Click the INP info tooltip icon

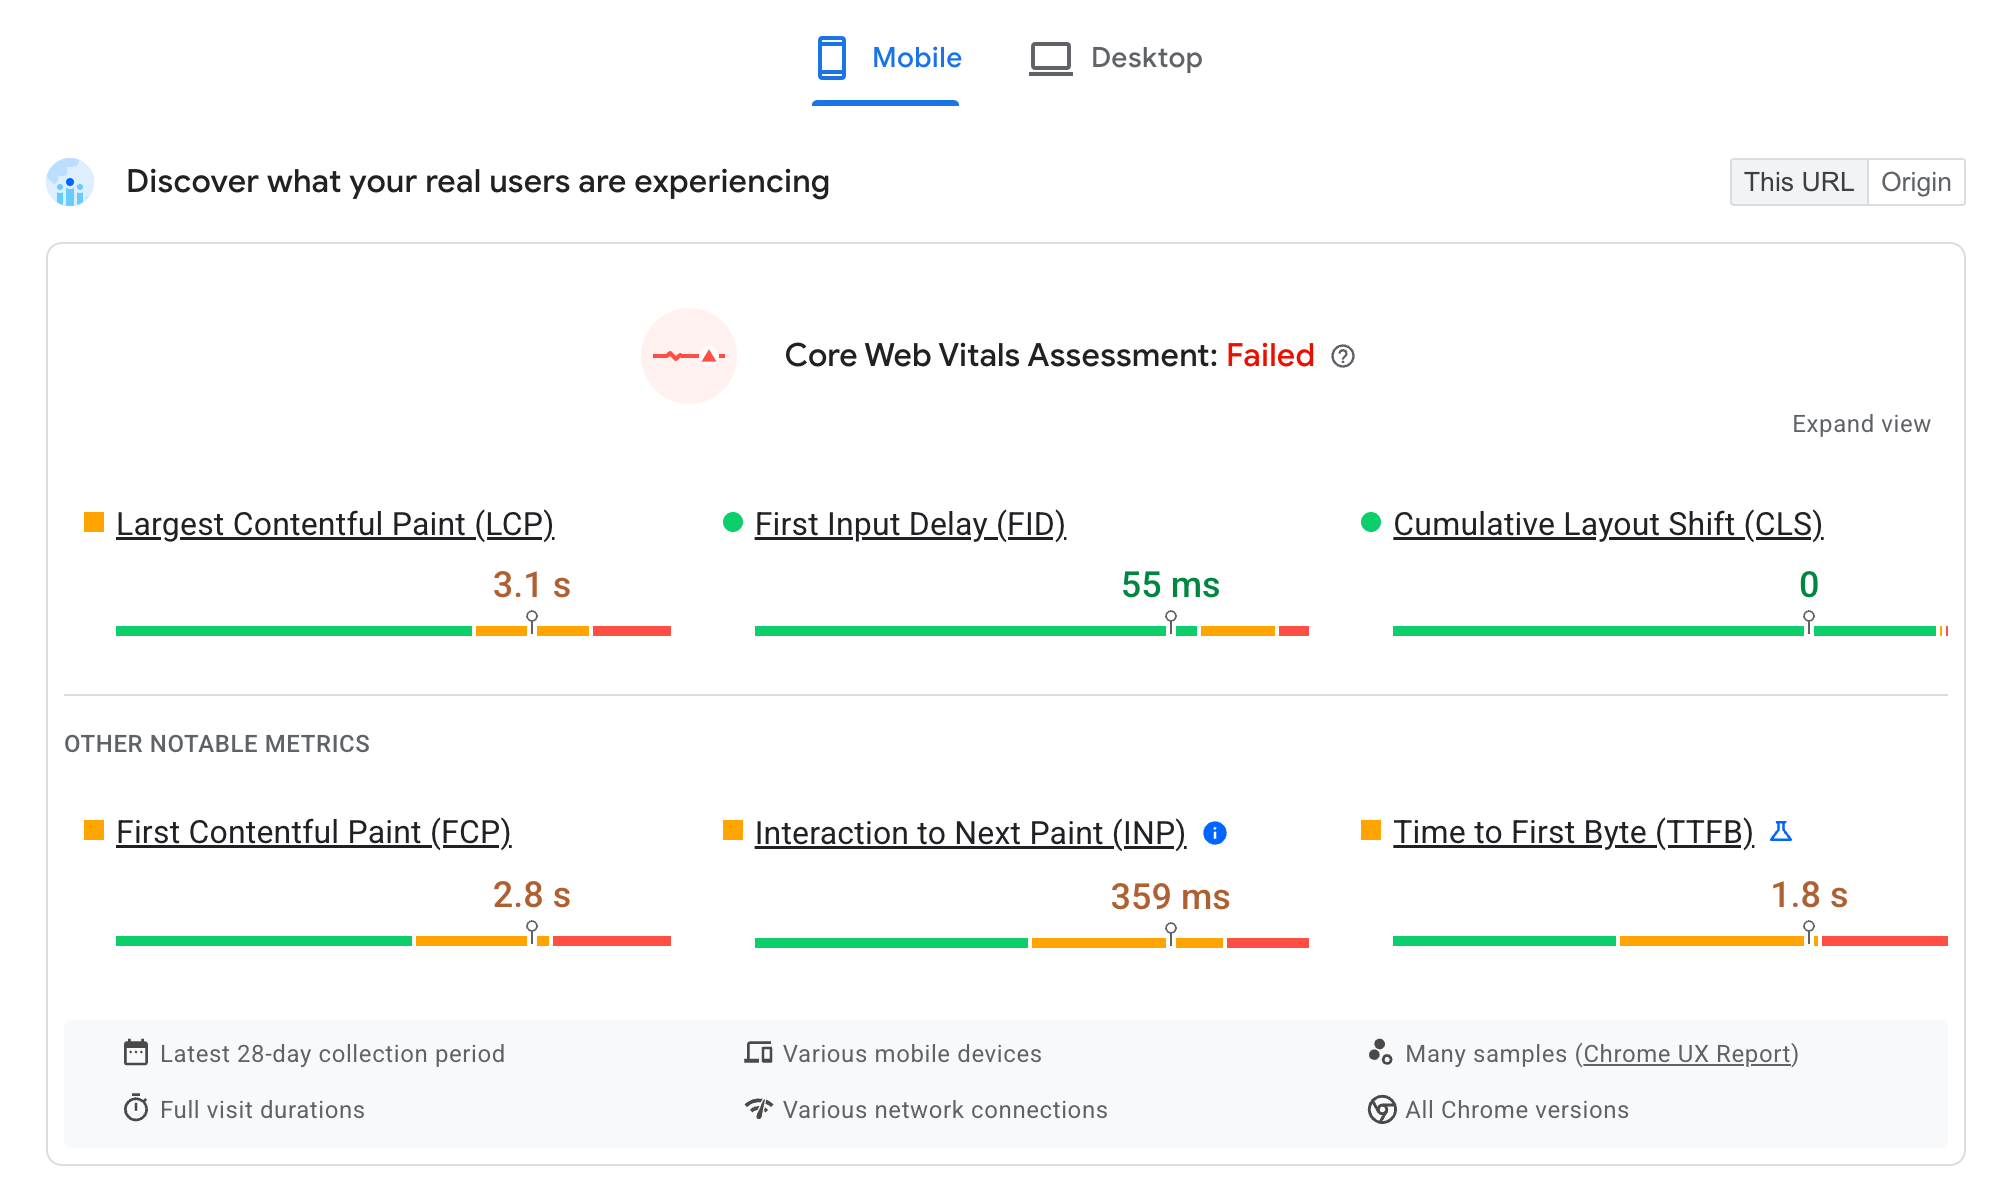[x=1215, y=832]
